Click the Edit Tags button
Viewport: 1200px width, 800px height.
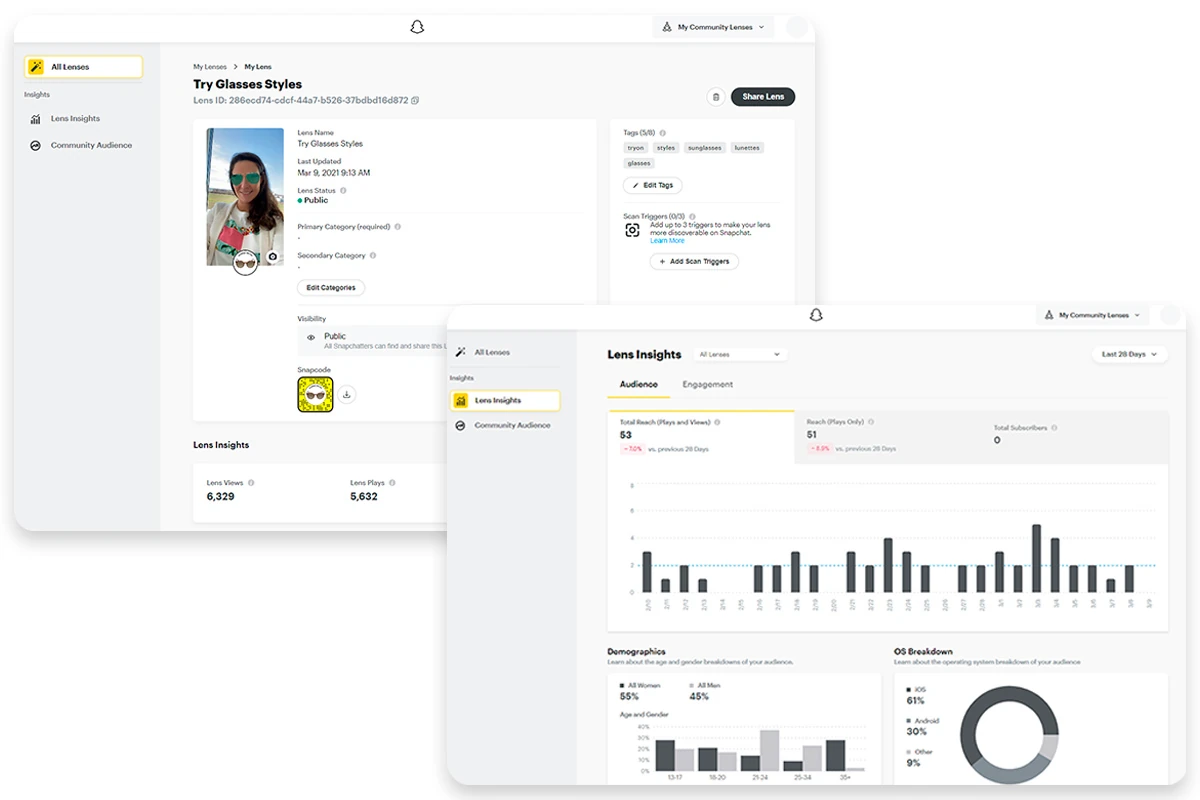[653, 186]
